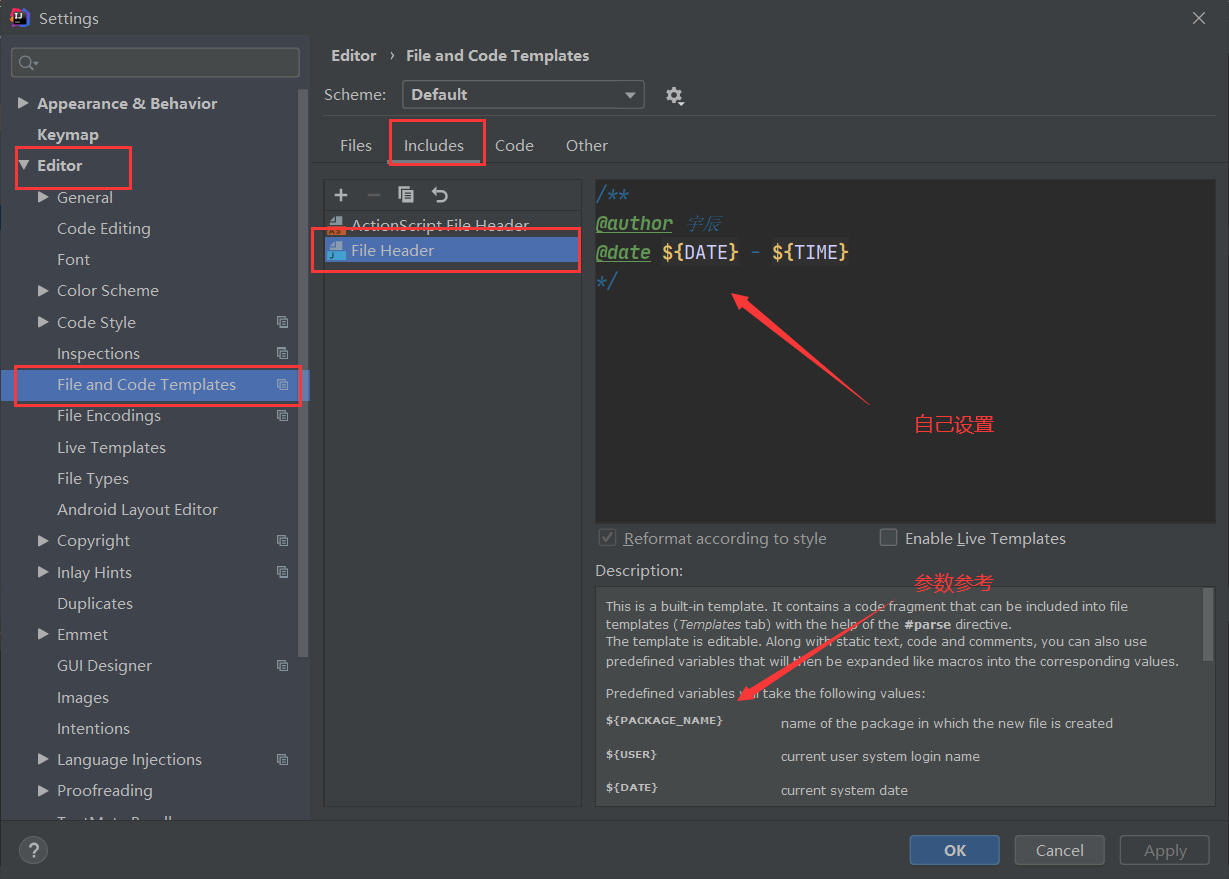Switch to the Code tab
This screenshot has height=879, width=1229.
point(514,145)
